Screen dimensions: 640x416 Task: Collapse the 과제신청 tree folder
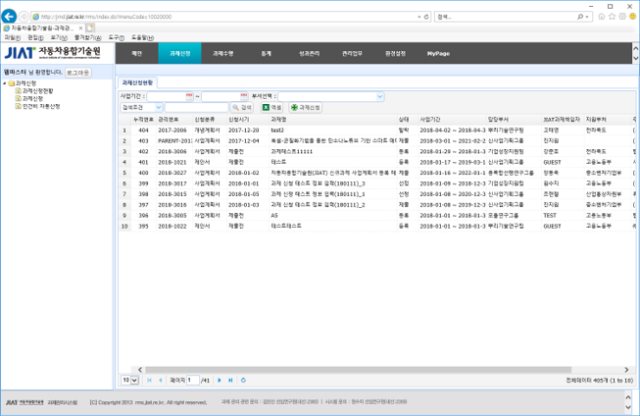pyautogui.click(x=5, y=83)
